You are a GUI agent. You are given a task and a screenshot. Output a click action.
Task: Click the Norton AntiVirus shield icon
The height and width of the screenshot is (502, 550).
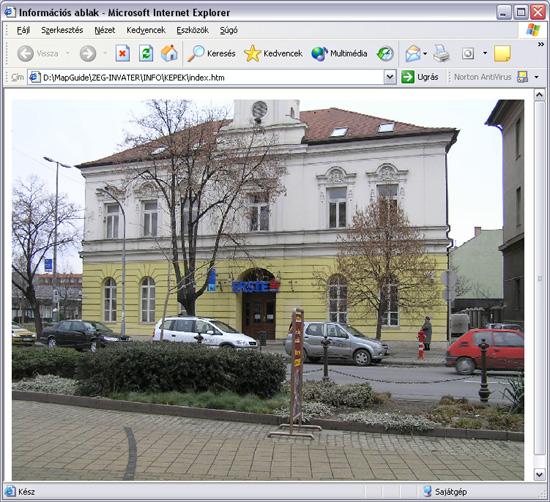pos(522,77)
